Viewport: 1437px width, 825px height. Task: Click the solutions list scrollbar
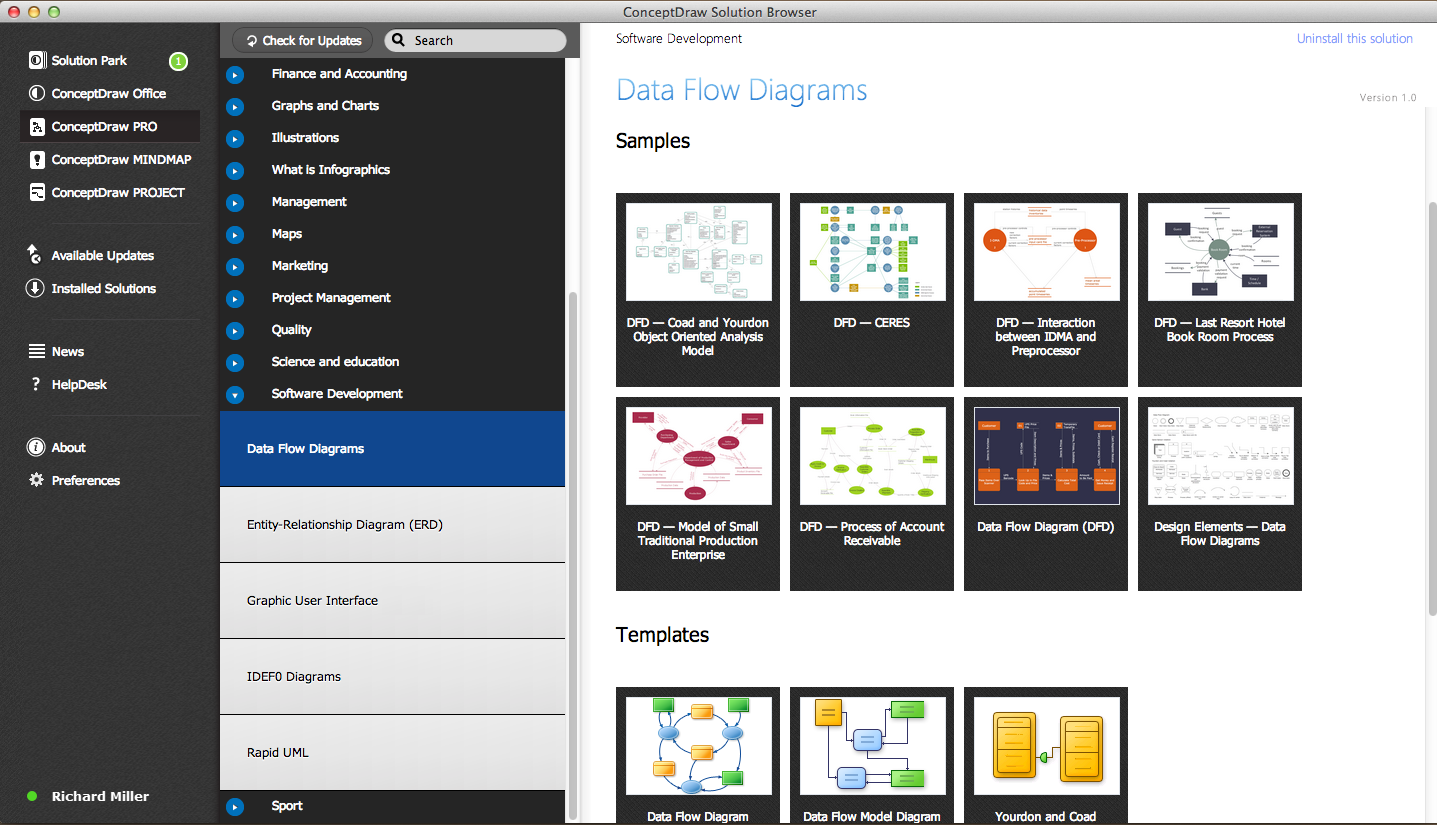[x=573, y=555]
